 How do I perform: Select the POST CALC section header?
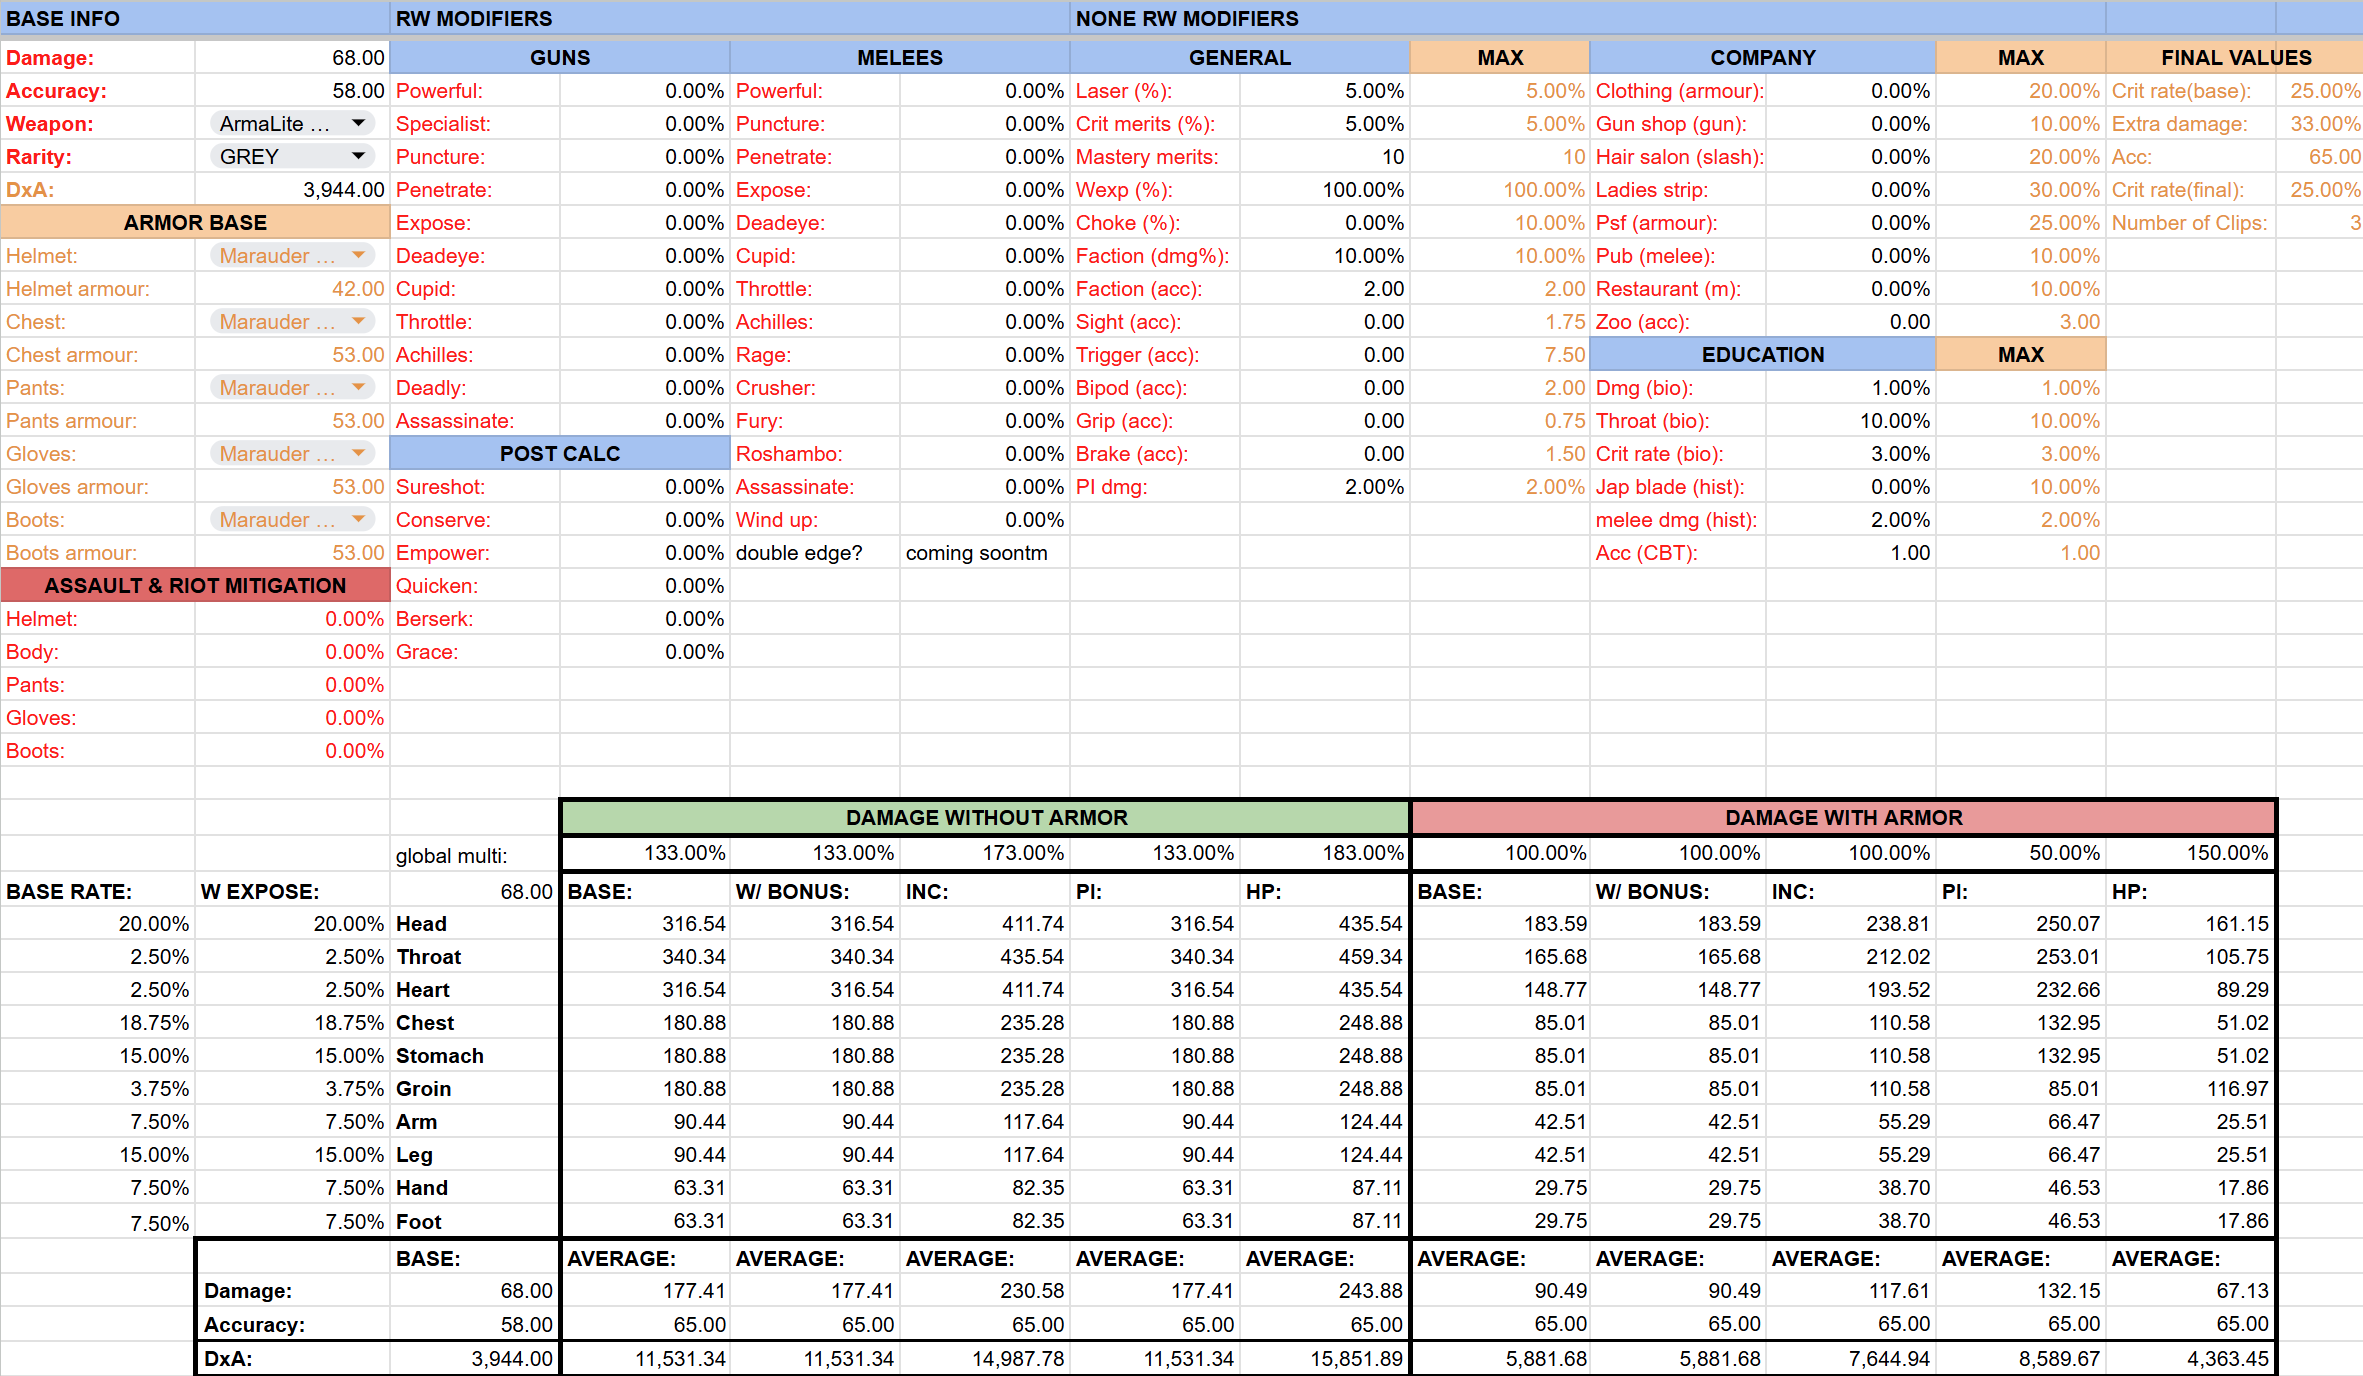(x=560, y=453)
